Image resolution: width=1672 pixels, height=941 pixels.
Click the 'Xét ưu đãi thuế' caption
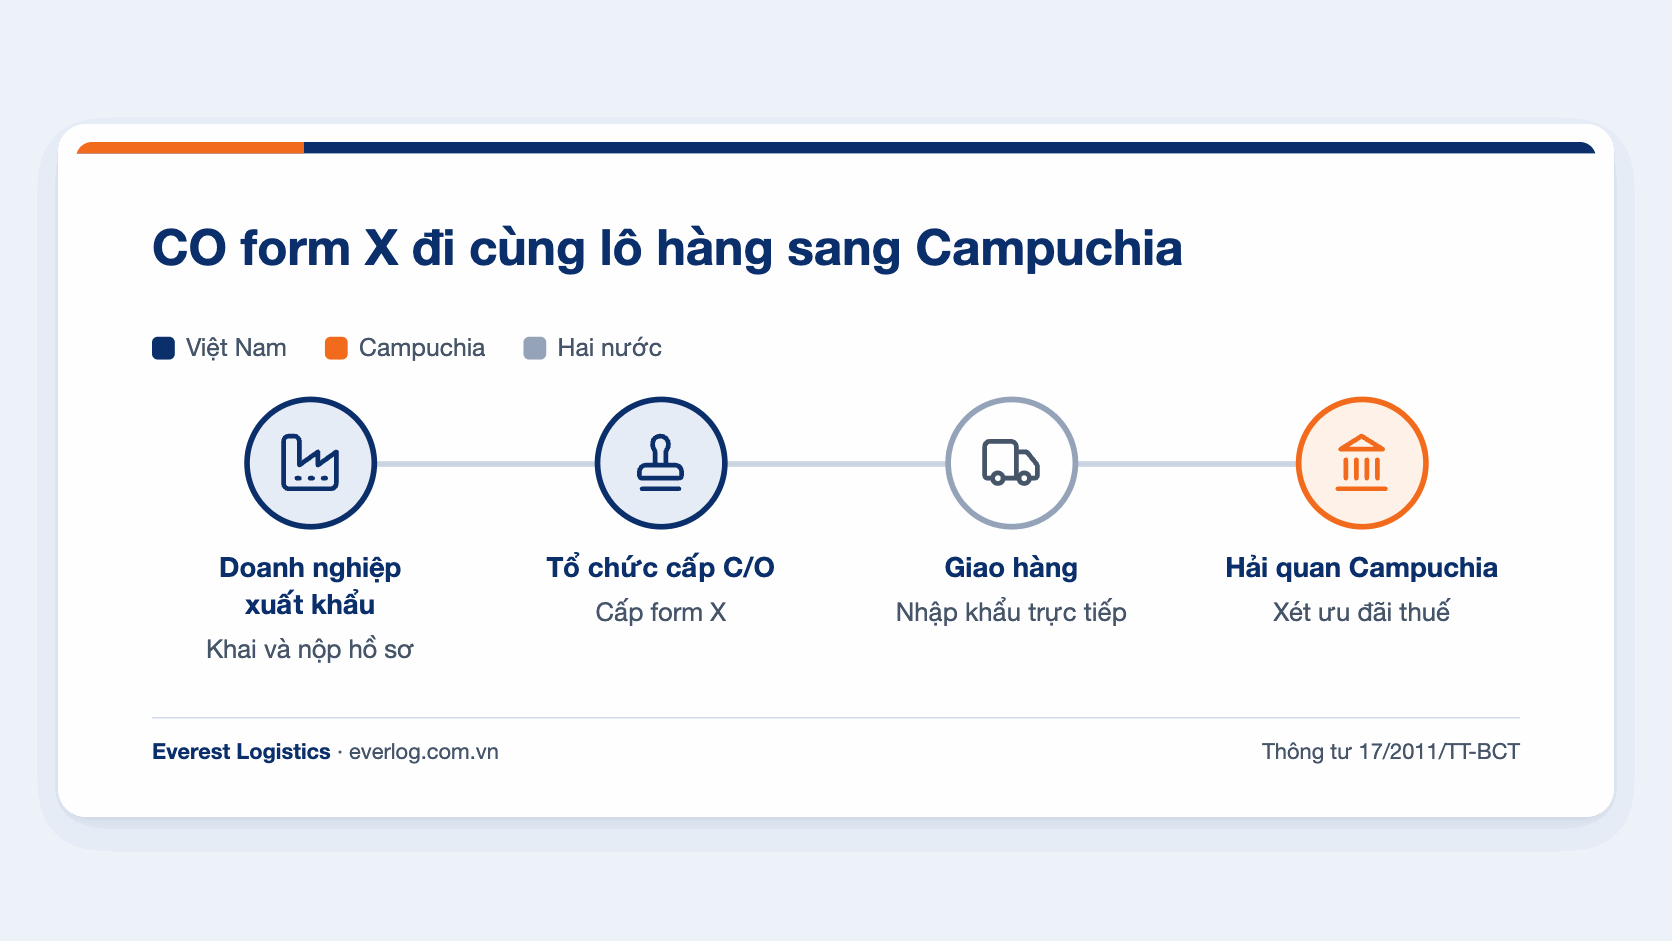1362,612
